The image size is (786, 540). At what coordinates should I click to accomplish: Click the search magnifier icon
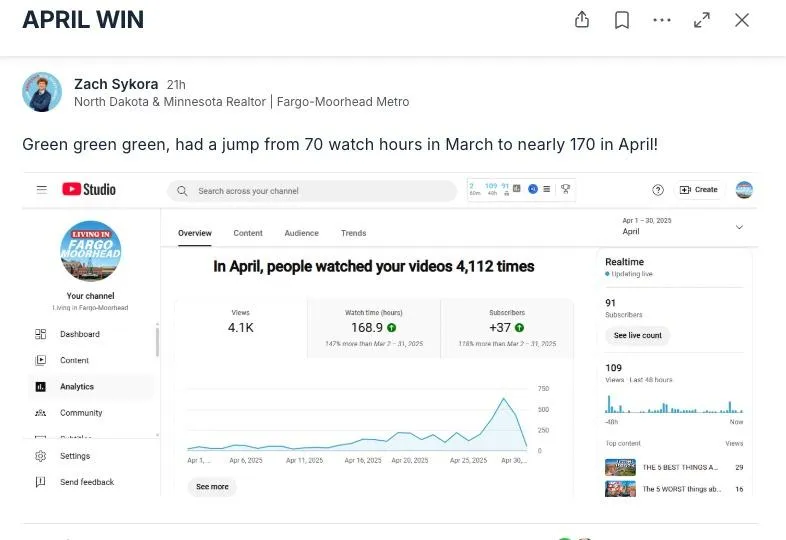(182, 191)
